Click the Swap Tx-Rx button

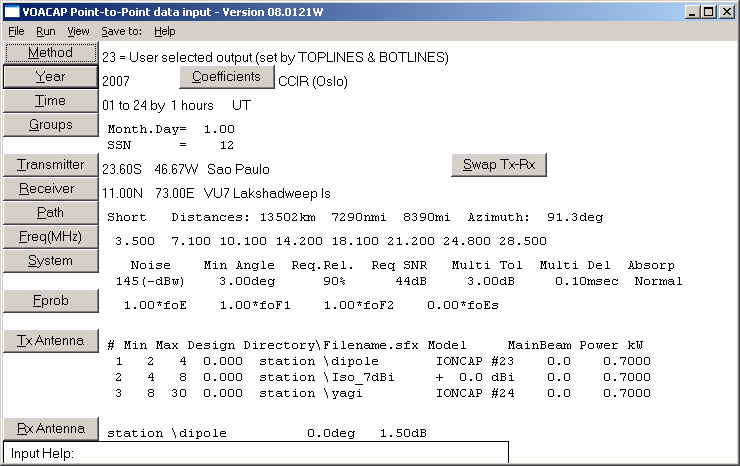click(499, 164)
